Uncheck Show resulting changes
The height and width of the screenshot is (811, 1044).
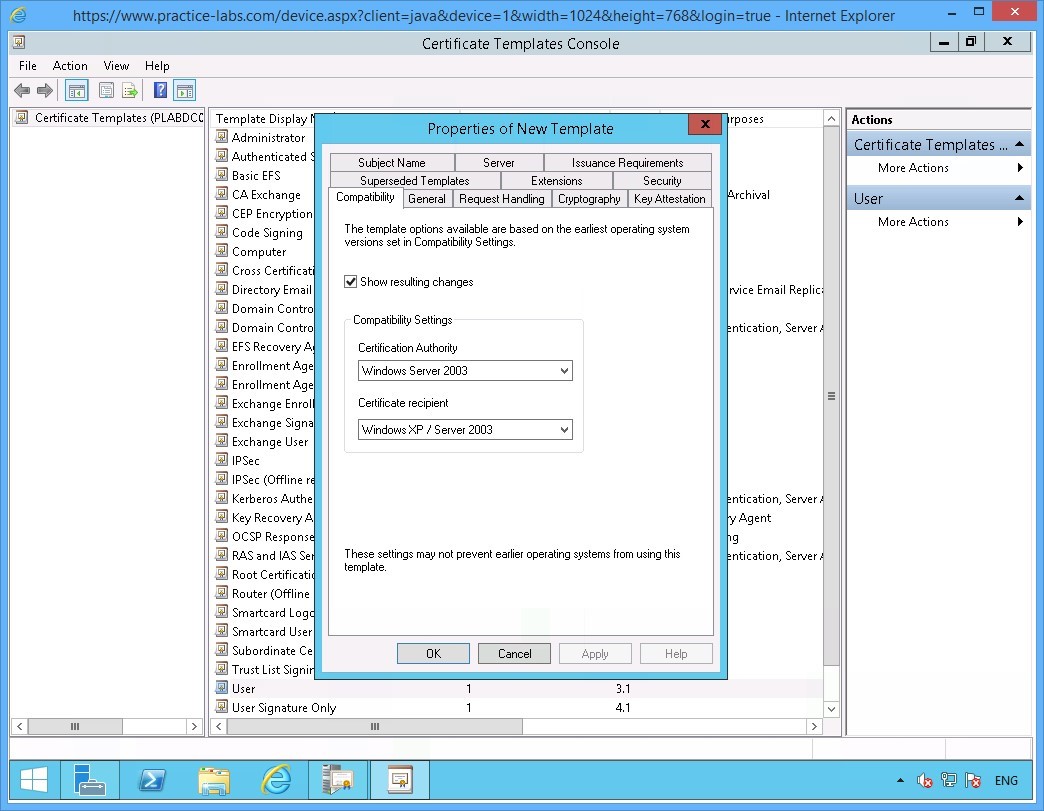(x=351, y=281)
